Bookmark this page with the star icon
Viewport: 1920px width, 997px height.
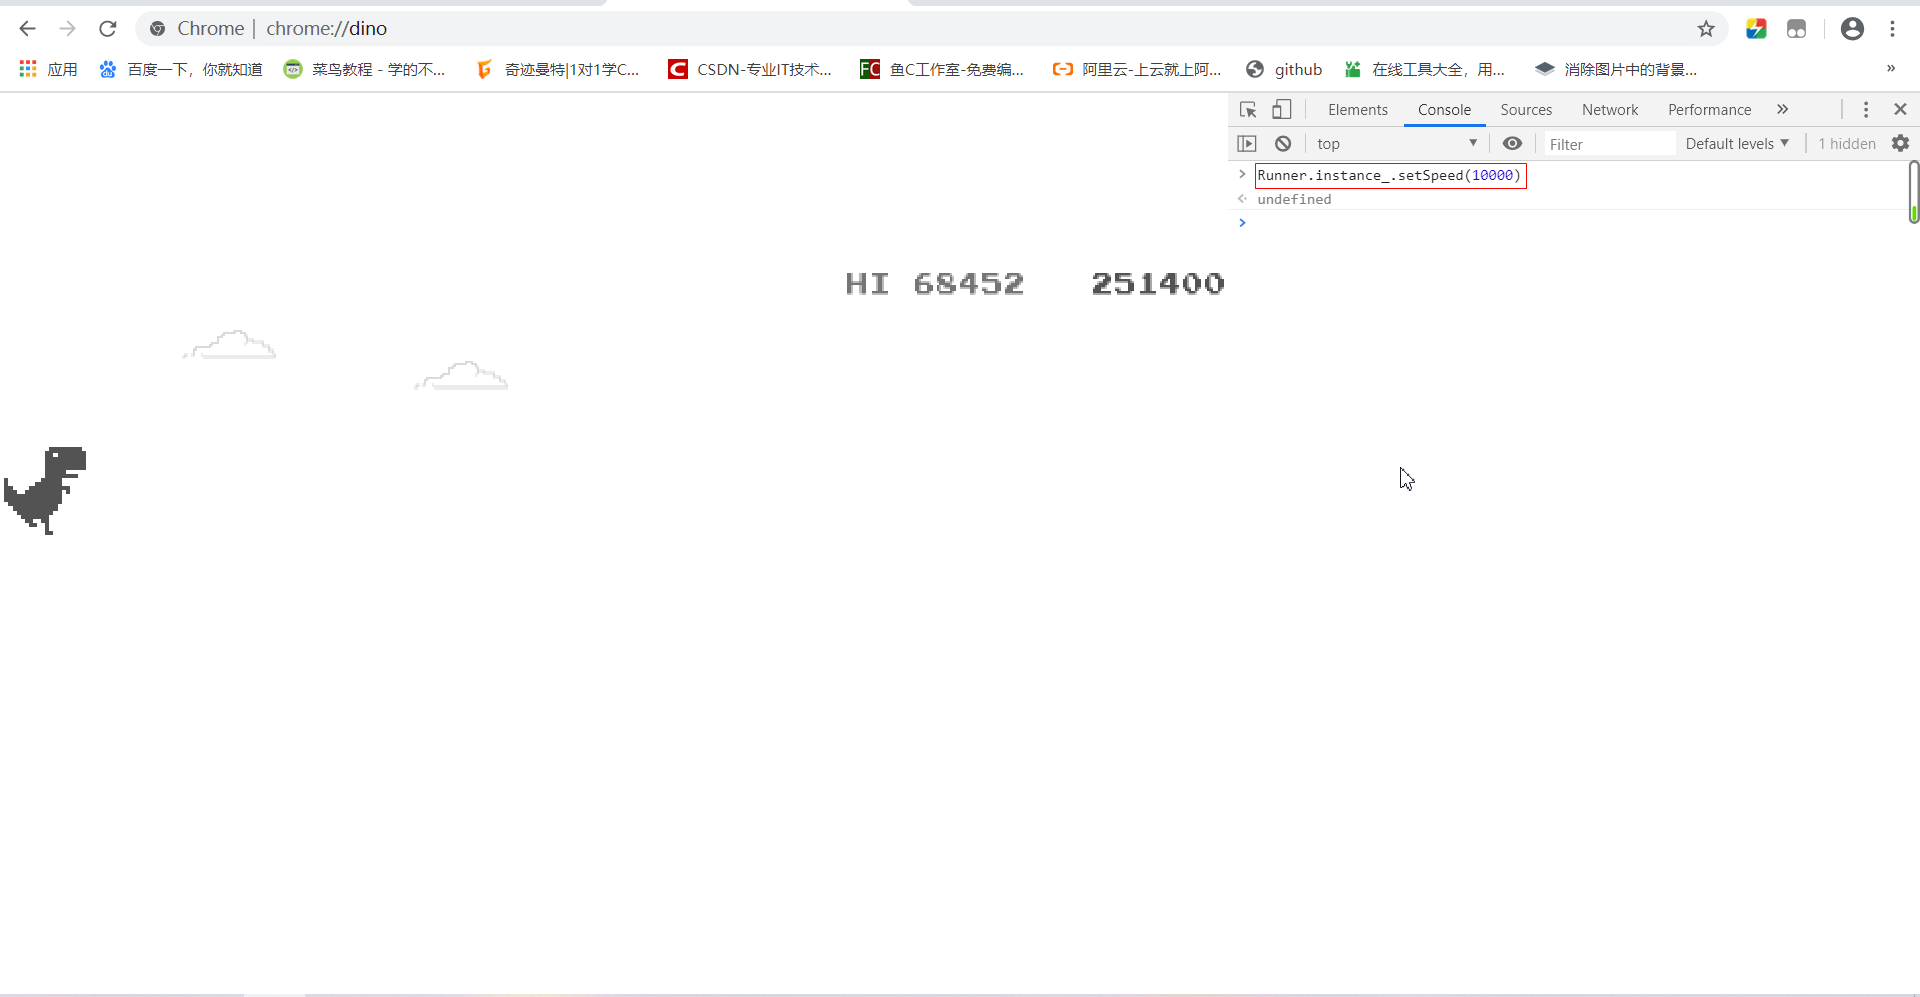coord(1707,28)
